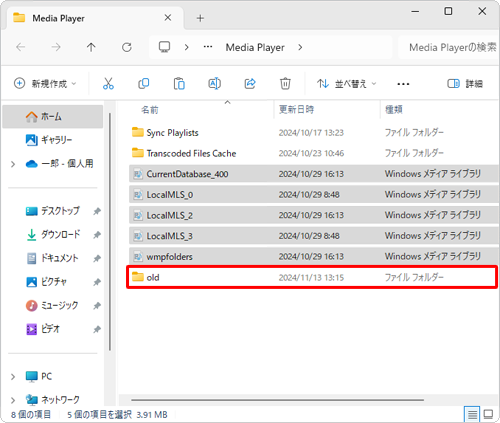Viewport: 500px width, 423px height.
Task: Click the navigation pane vertical scrollbar
Action: coord(110,232)
